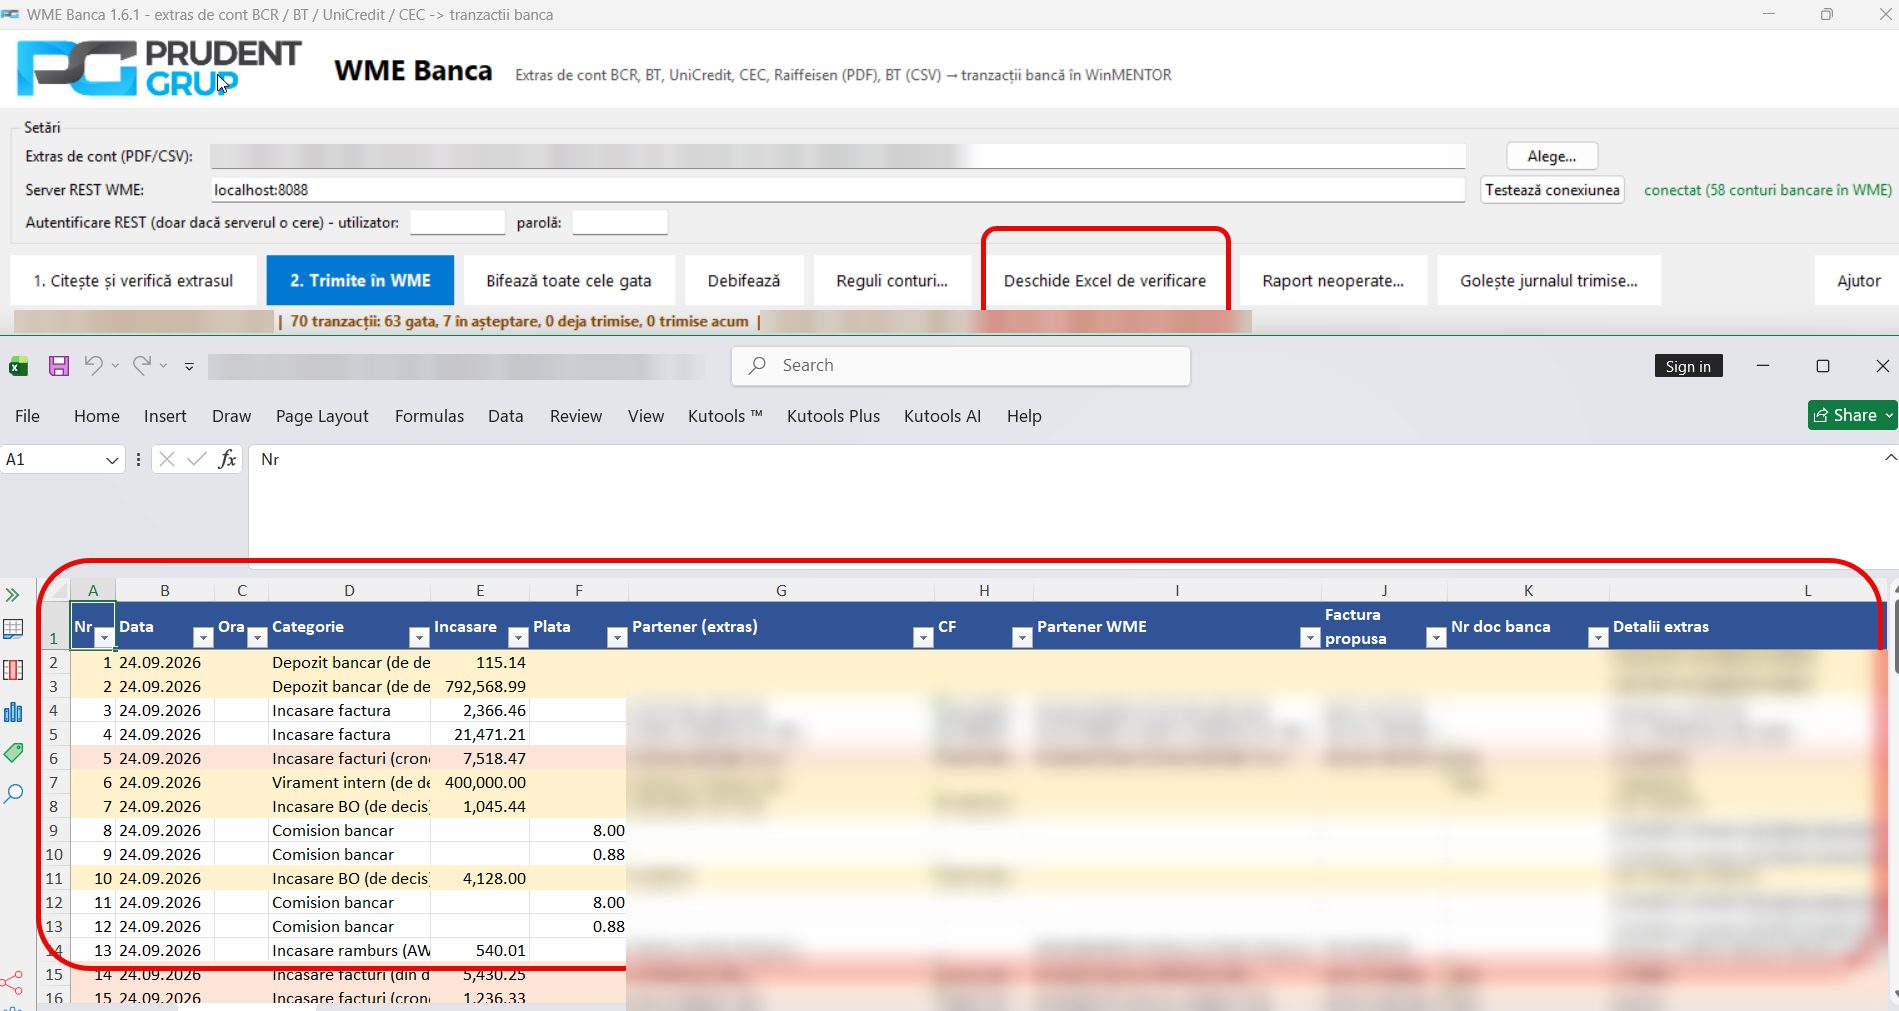The width and height of the screenshot is (1899, 1011).
Task: Open filter dropdown for Plata column
Action: [617, 638]
